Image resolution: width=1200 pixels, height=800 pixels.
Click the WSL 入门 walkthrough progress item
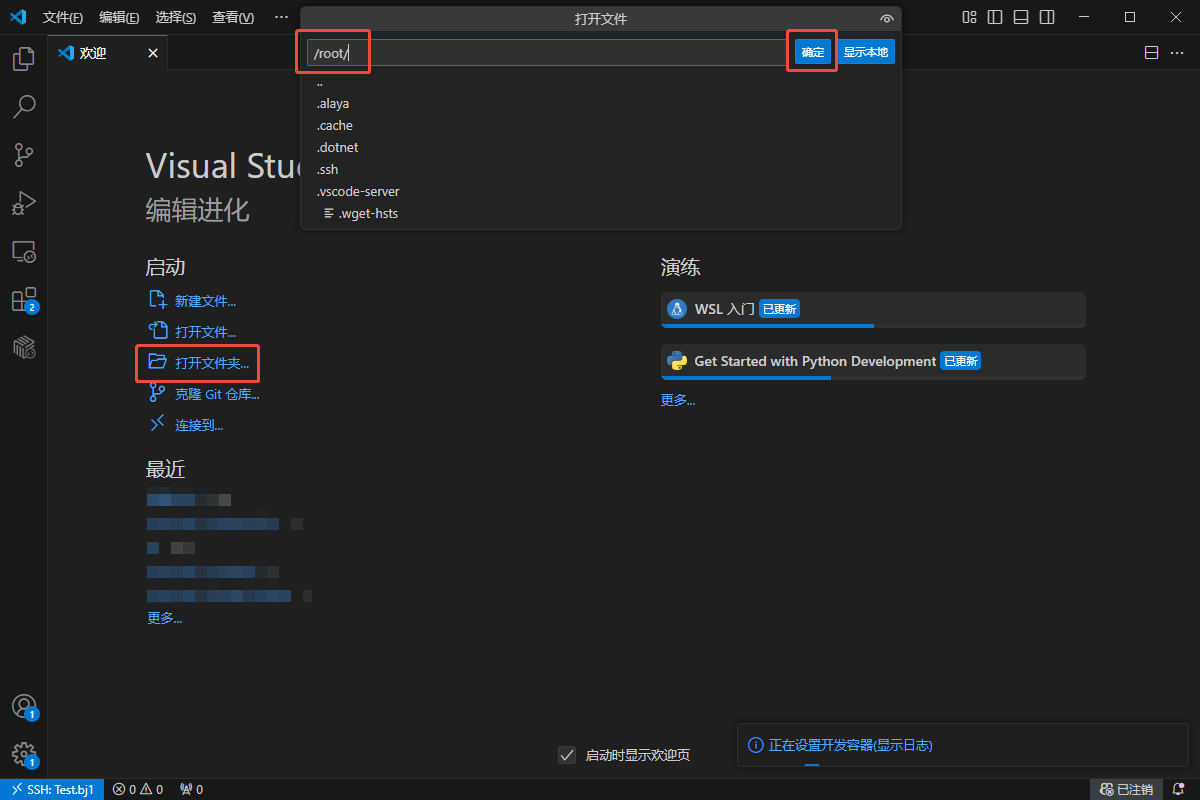[x=872, y=309]
